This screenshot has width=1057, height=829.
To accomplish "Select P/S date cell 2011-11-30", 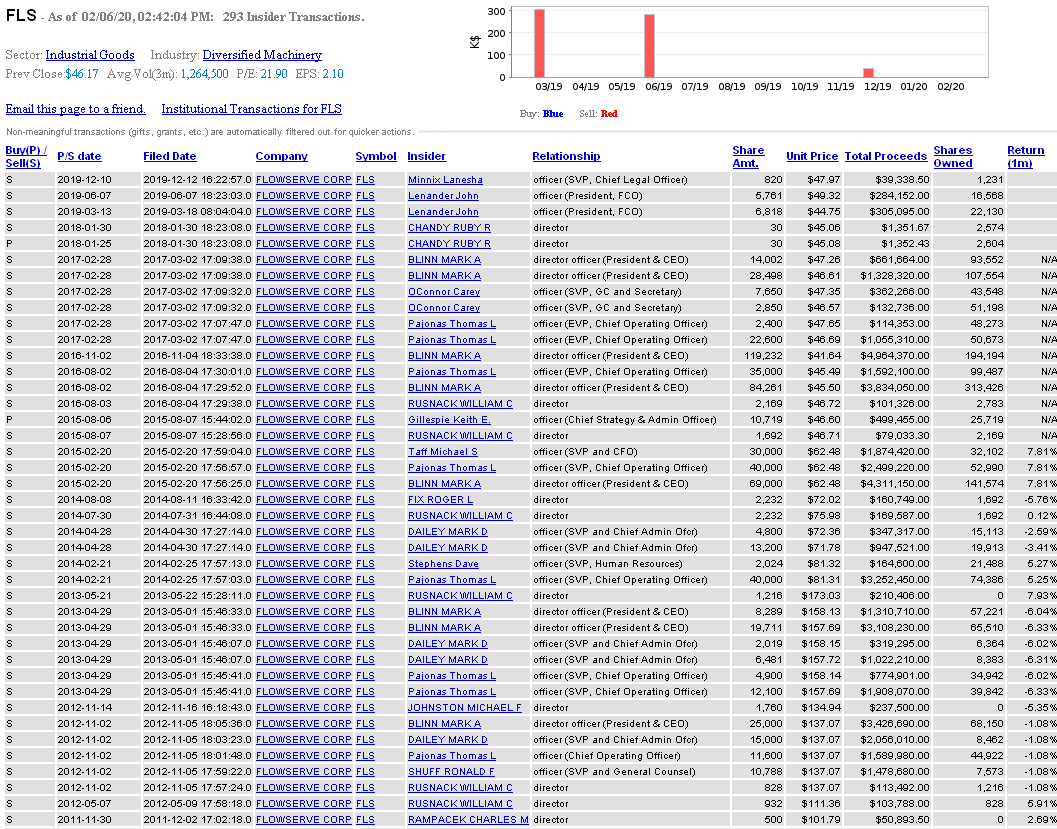I will [x=84, y=820].
